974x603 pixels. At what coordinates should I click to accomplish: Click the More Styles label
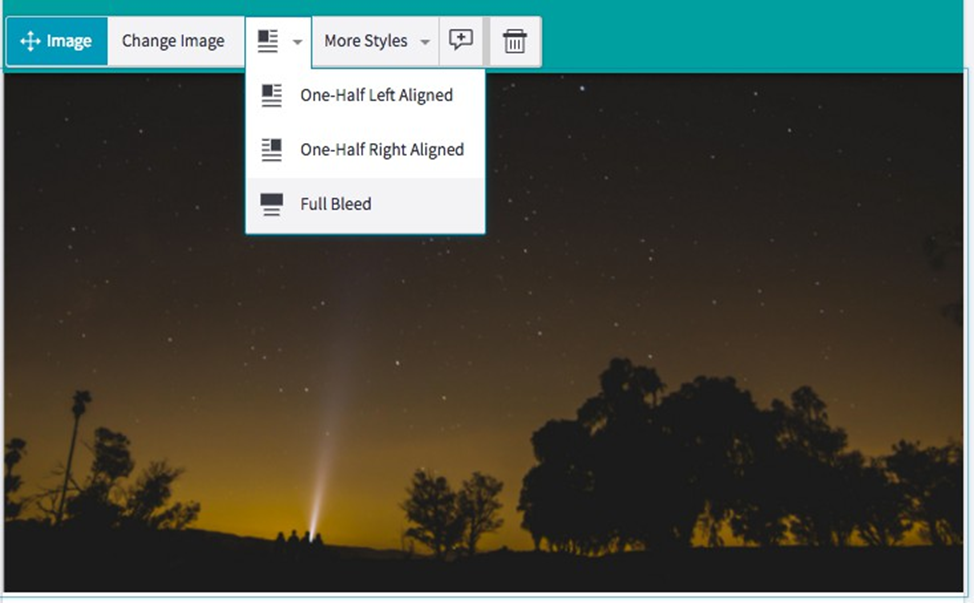pos(365,42)
